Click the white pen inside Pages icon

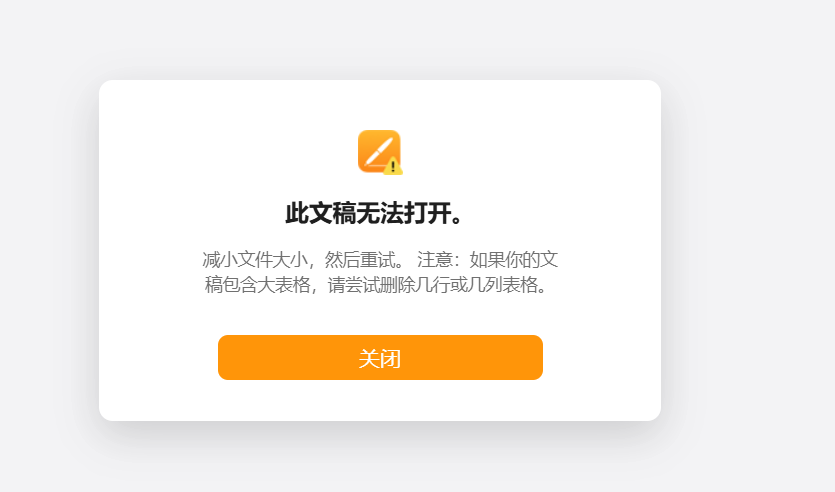379,151
